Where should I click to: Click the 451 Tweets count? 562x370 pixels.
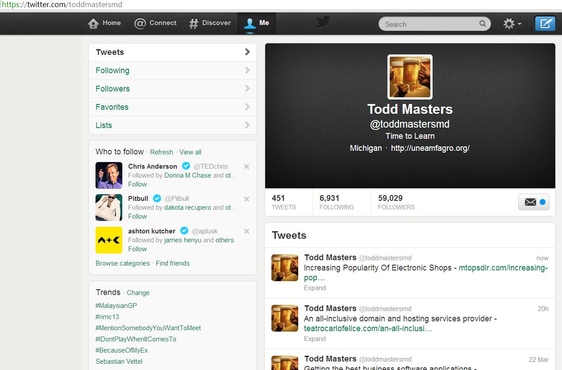click(x=284, y=202)
